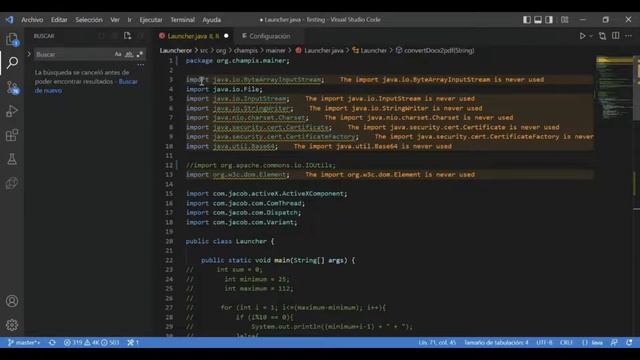This screenshot has height=360, width=640.
Task: Open the 'src' breadcrumb segment
Action: (204, 51)
